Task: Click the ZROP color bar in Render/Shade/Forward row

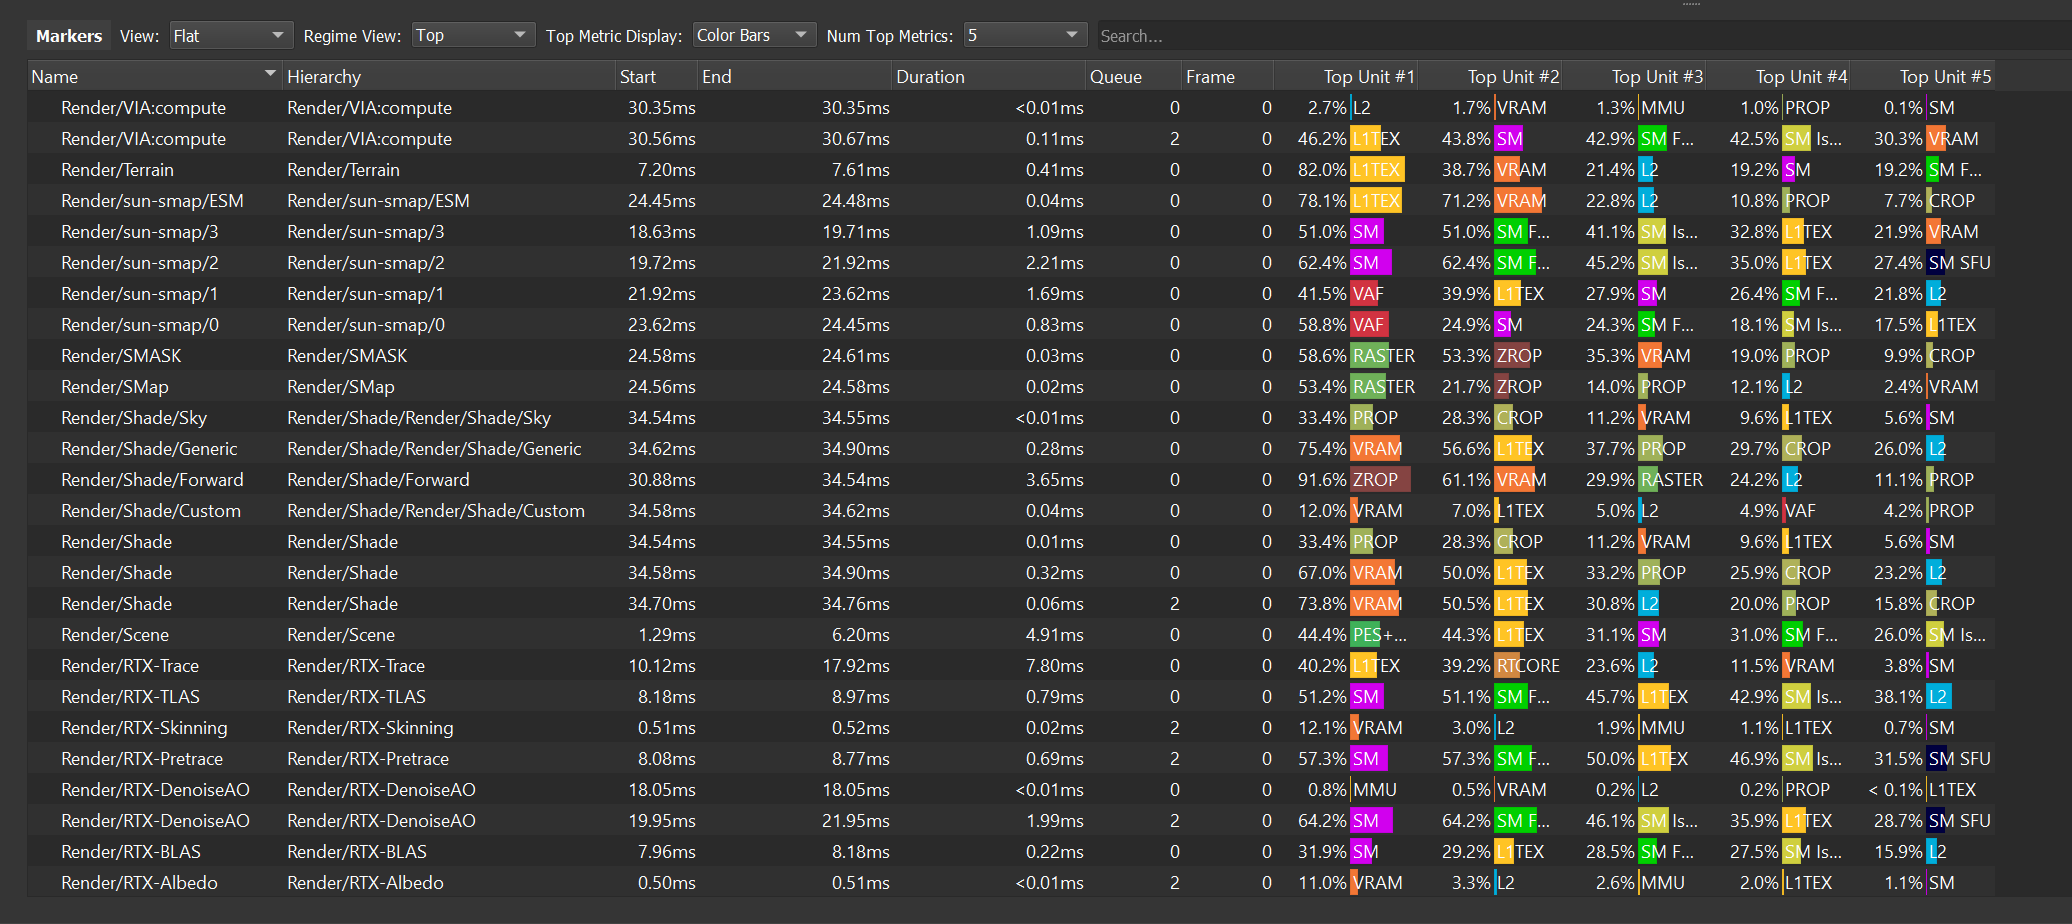Action: pos(1379,480)
